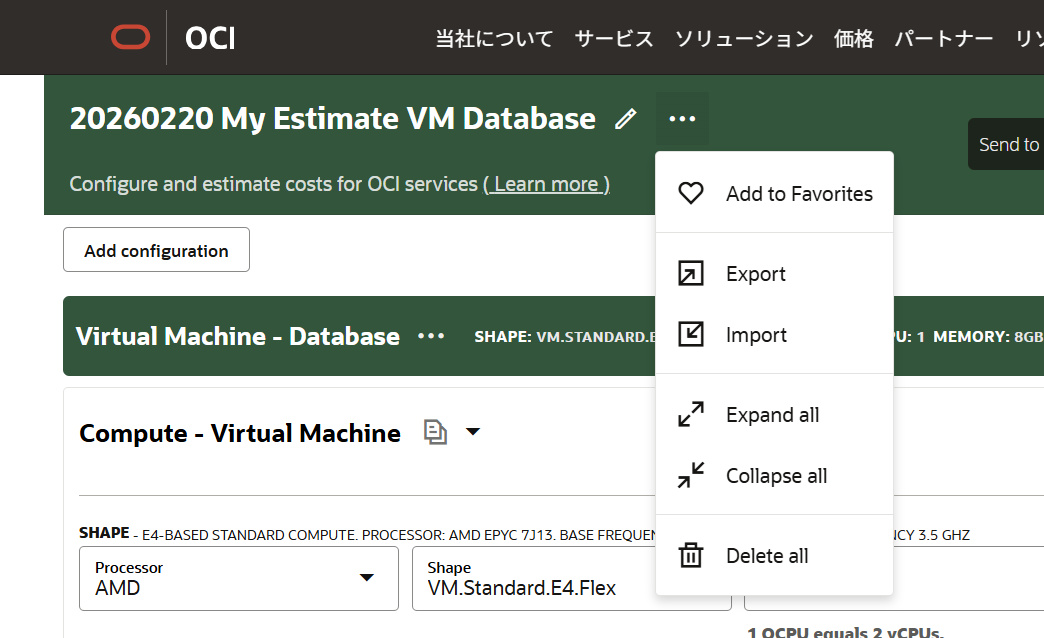Select サービス in the top navigation
This screenshot has height=638, width=1044.
coord(613,38)
